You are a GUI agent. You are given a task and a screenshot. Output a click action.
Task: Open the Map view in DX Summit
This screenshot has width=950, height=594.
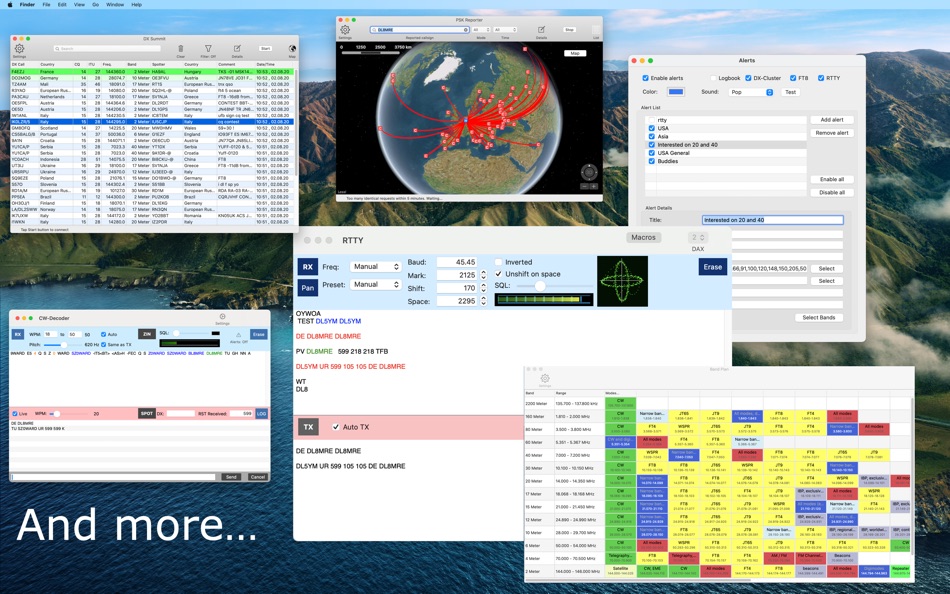(290, 48)
